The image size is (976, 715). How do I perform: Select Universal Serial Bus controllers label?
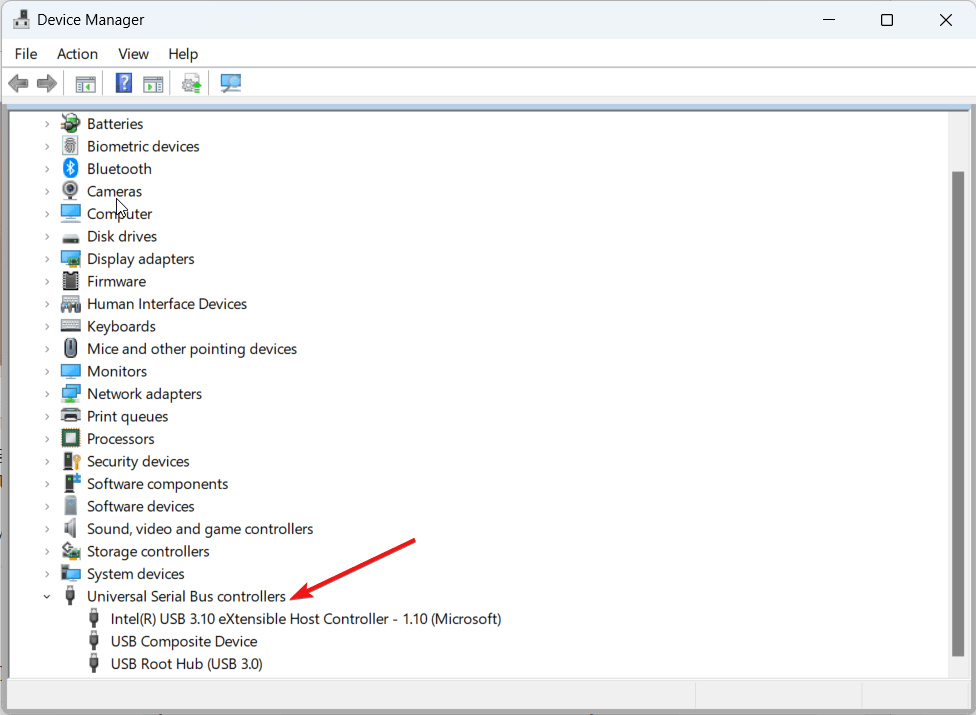pos(186,596)
